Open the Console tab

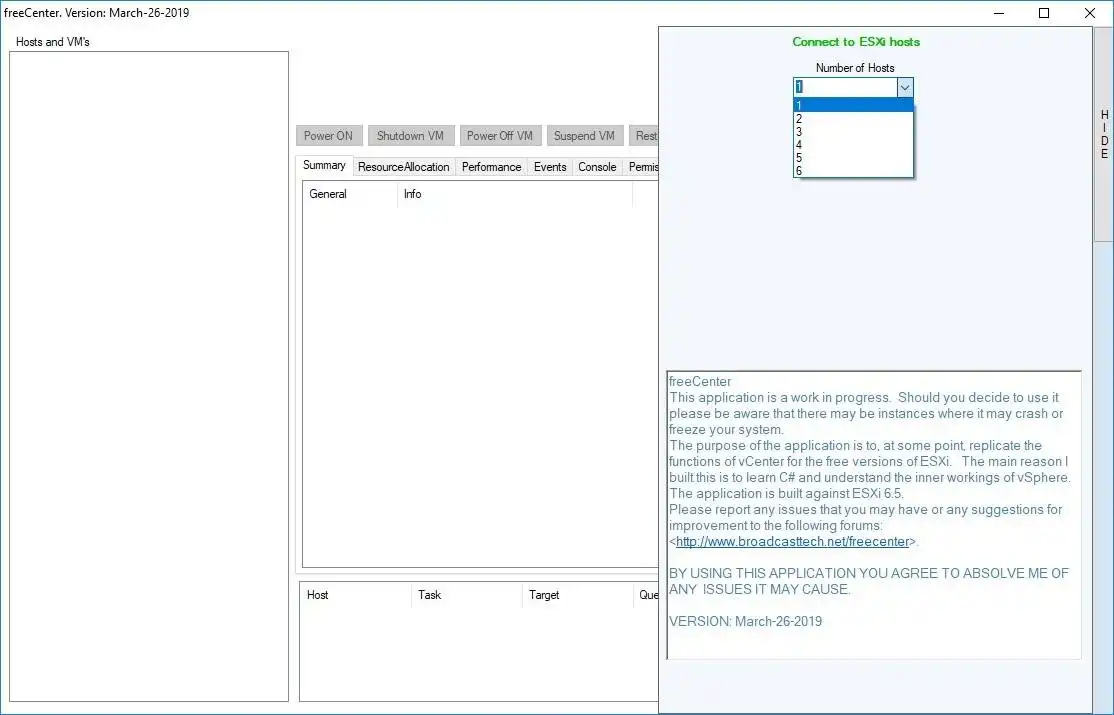click(597, 167)
